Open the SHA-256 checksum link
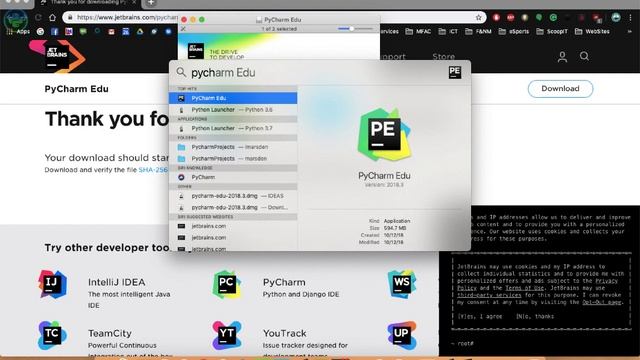Viewport: 640px width, 360px height. click(x=153, y=170)
